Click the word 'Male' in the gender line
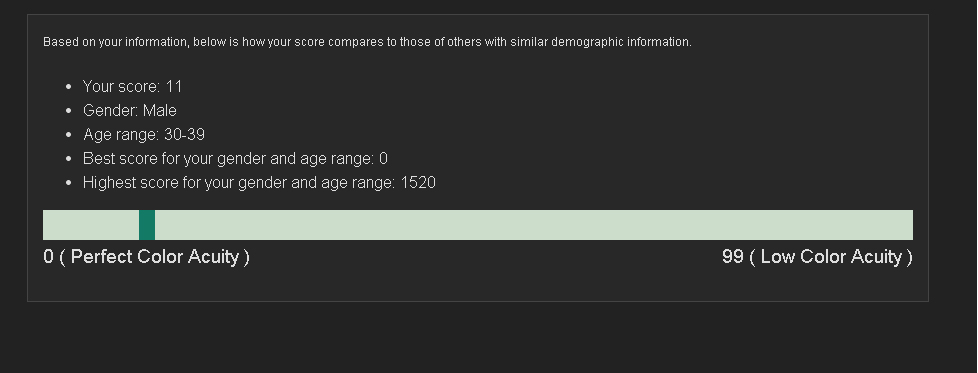The width and height of the screenshot is (978, 373). (x=160, y=110)
